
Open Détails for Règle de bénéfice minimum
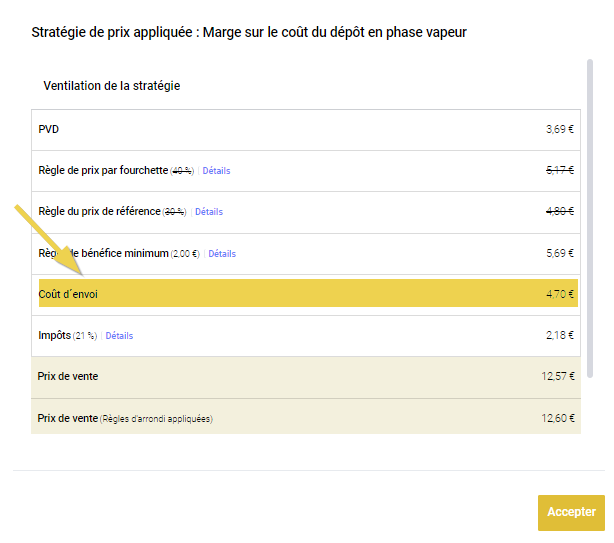click(222, 254)
